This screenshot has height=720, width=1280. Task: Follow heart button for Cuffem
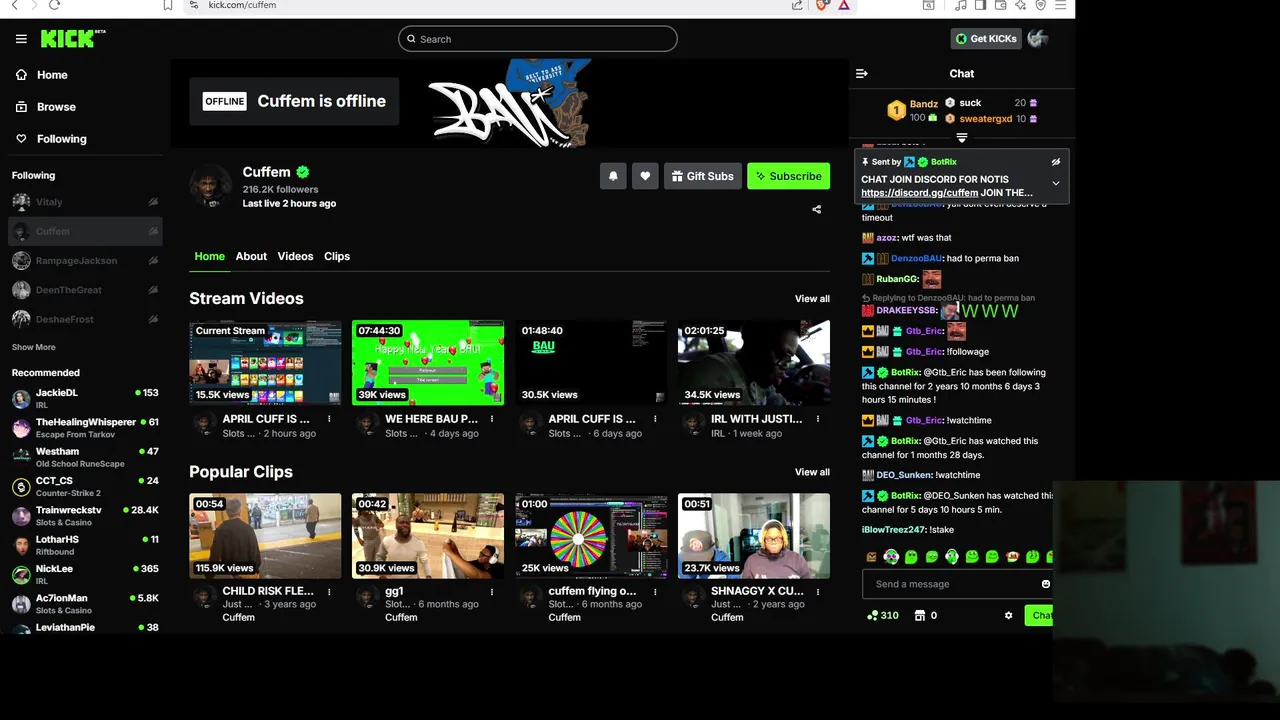point(645,176)
